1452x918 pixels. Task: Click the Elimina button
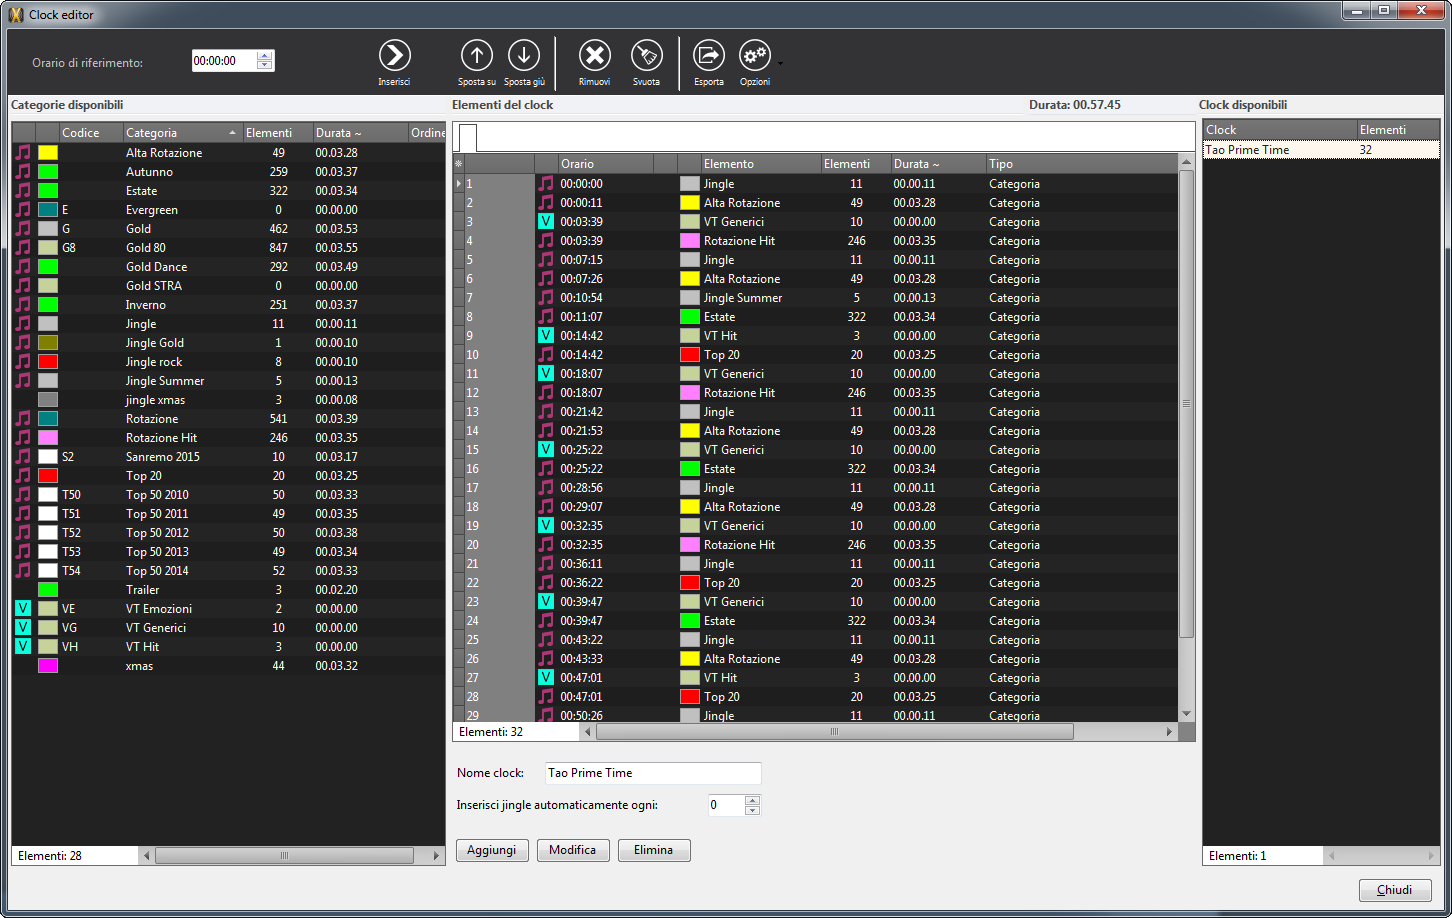tap(654, 850)
